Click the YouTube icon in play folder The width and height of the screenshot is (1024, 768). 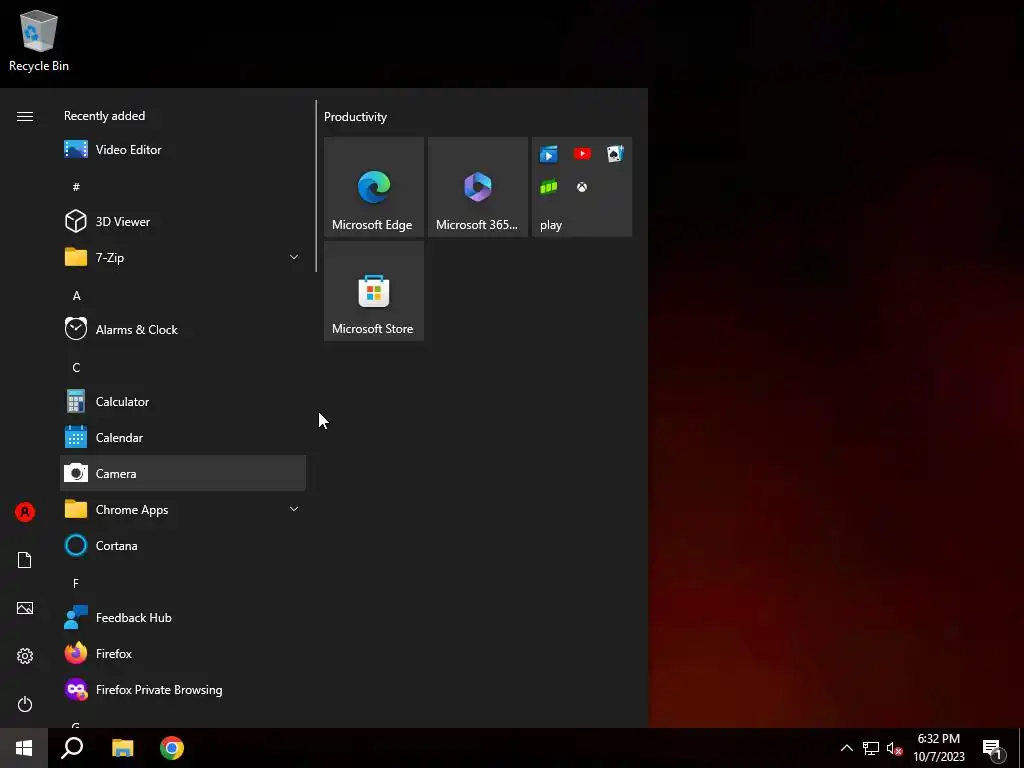pos(582,153)
